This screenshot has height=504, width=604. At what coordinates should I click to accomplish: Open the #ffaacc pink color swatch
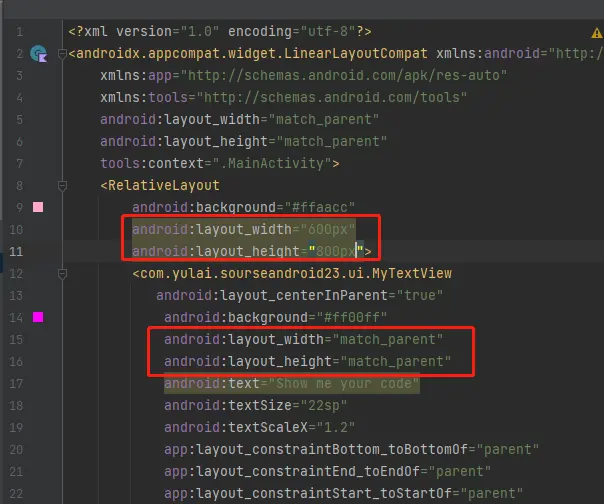tap(38, 207)
